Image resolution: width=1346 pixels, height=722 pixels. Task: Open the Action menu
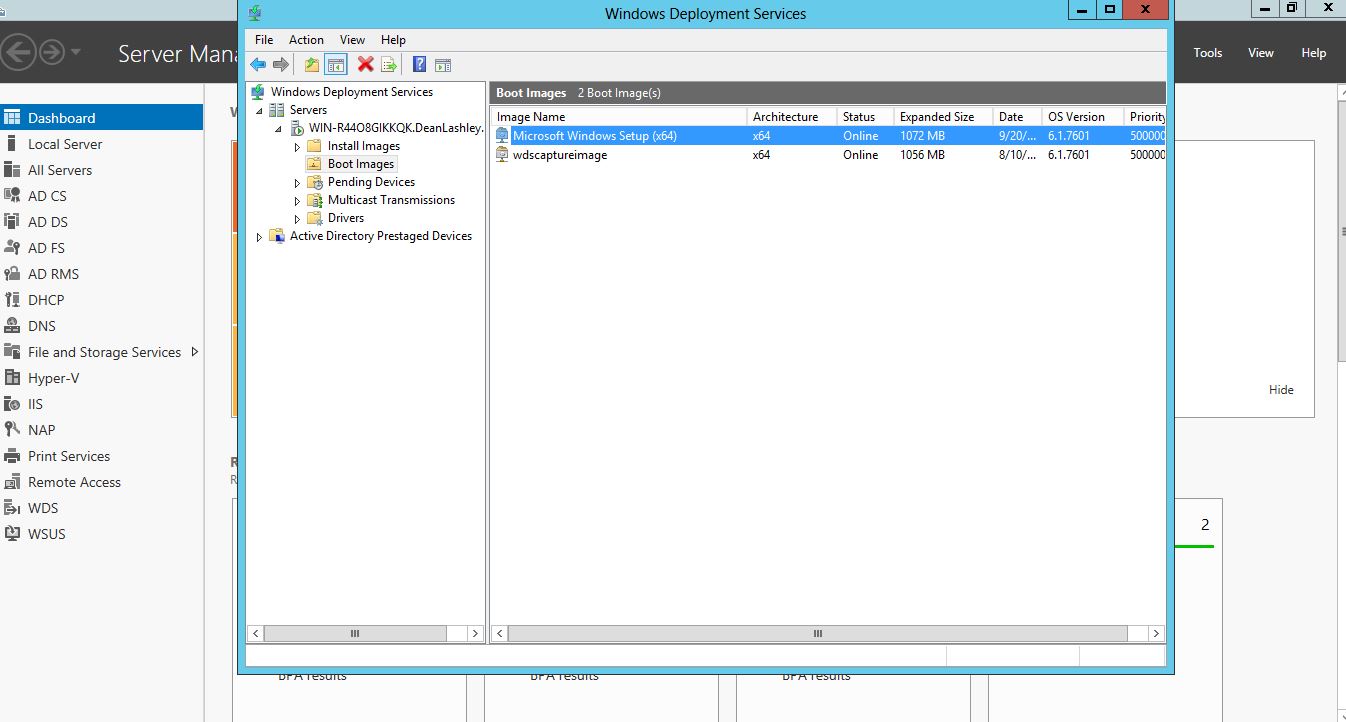tap(306, 40)
